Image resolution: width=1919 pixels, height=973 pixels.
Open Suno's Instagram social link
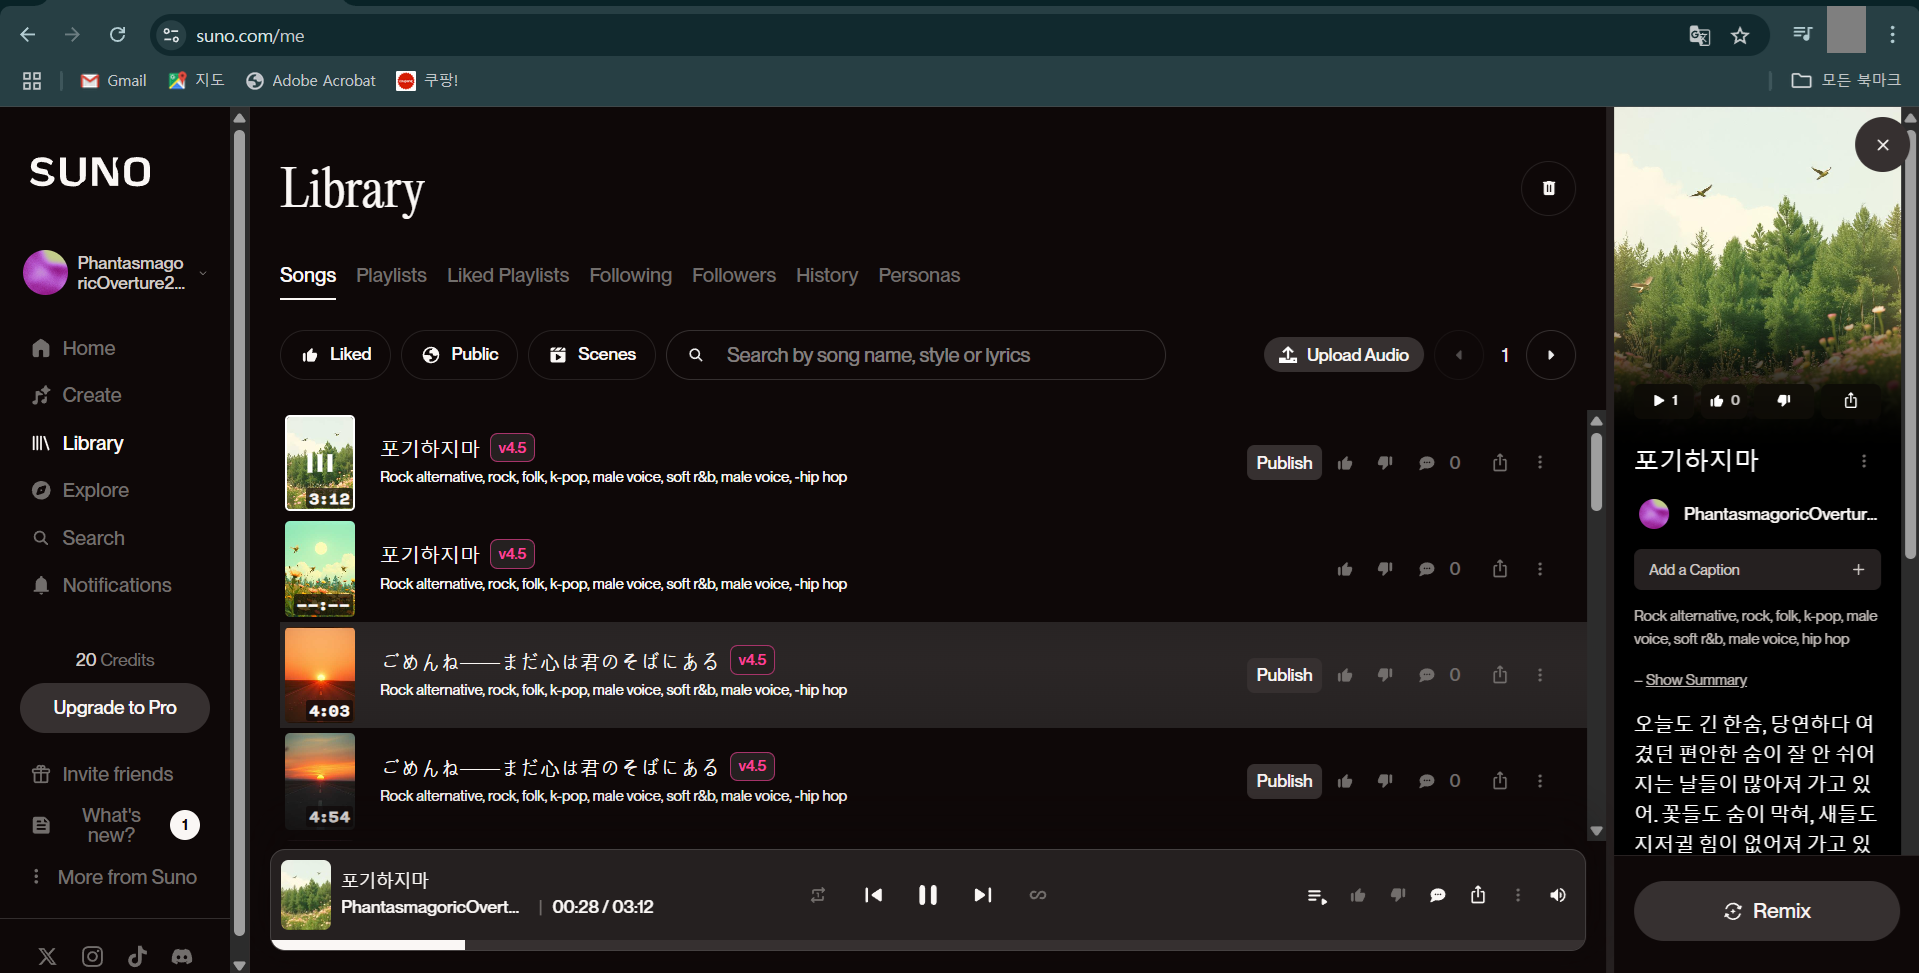pyautogui.click(x=92, y=956)
